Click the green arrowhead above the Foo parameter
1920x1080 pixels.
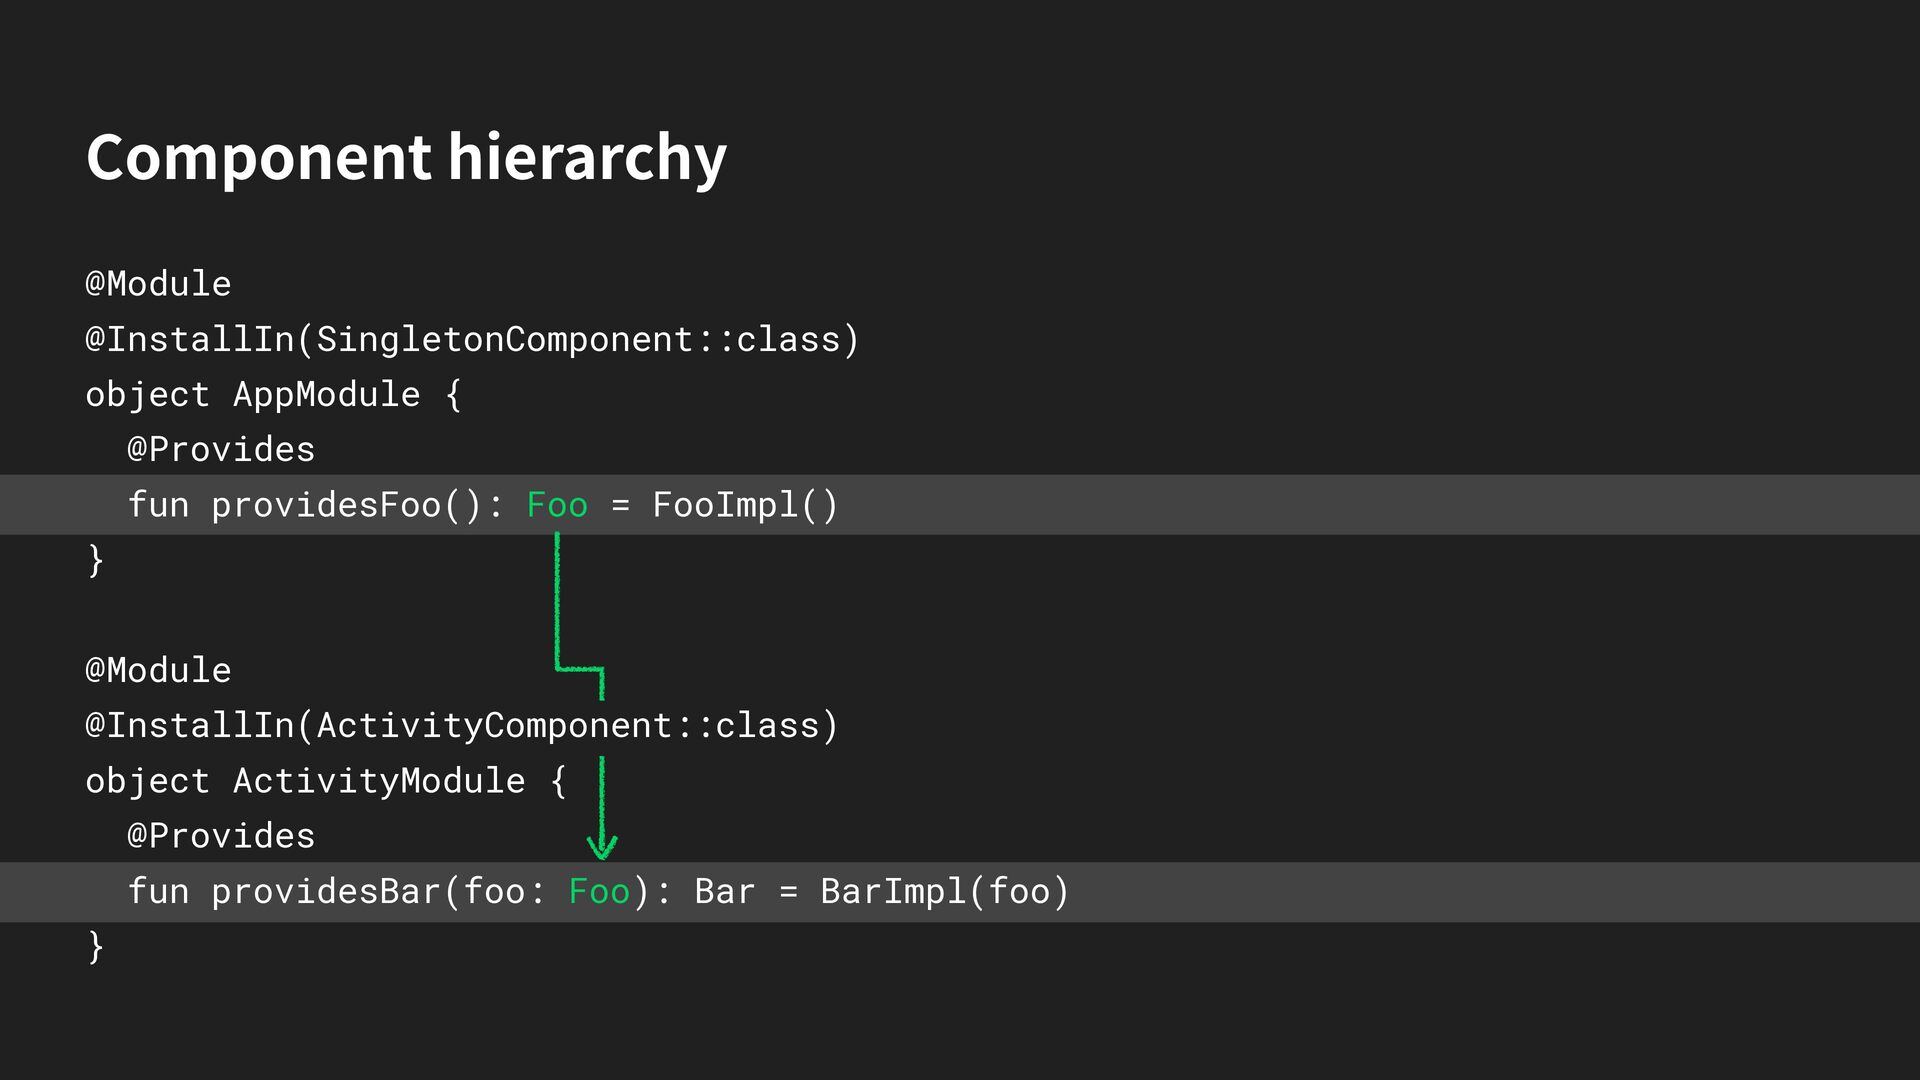coord(602,848)
